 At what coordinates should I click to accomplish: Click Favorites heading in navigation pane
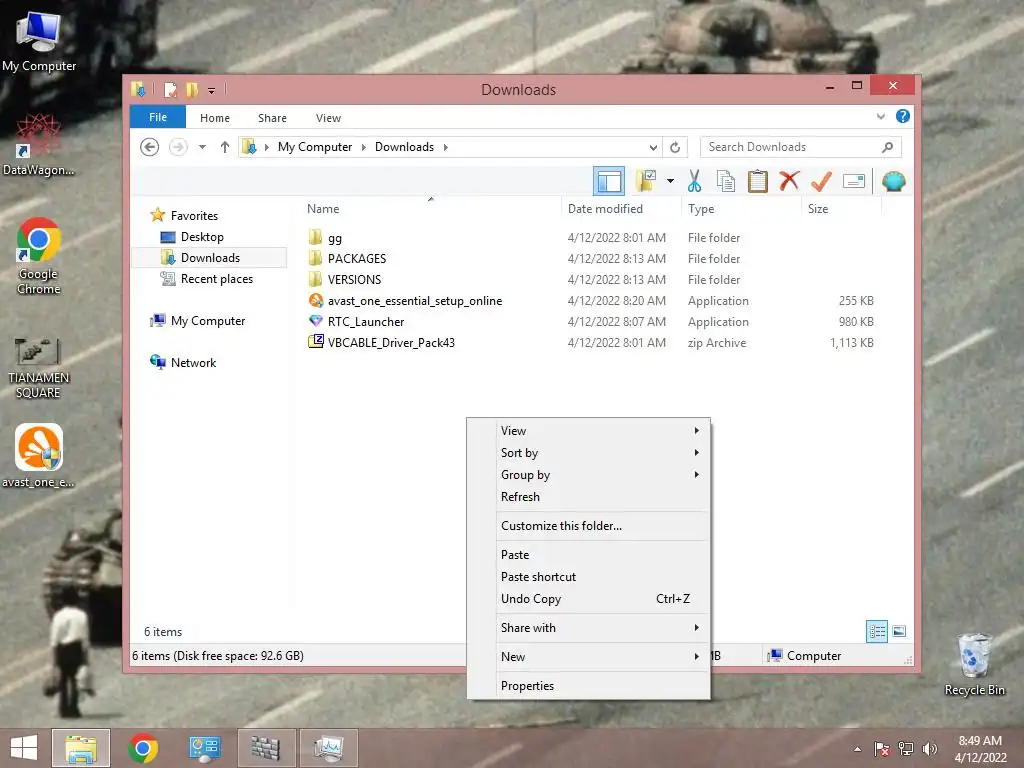coord(194,216)
